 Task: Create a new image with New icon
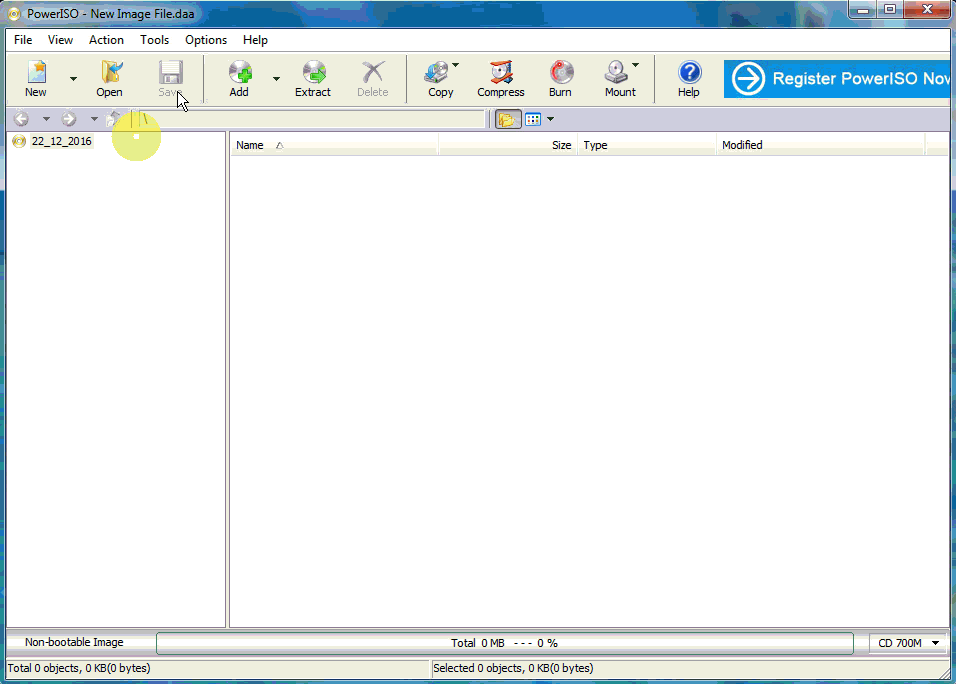[36, 78]
